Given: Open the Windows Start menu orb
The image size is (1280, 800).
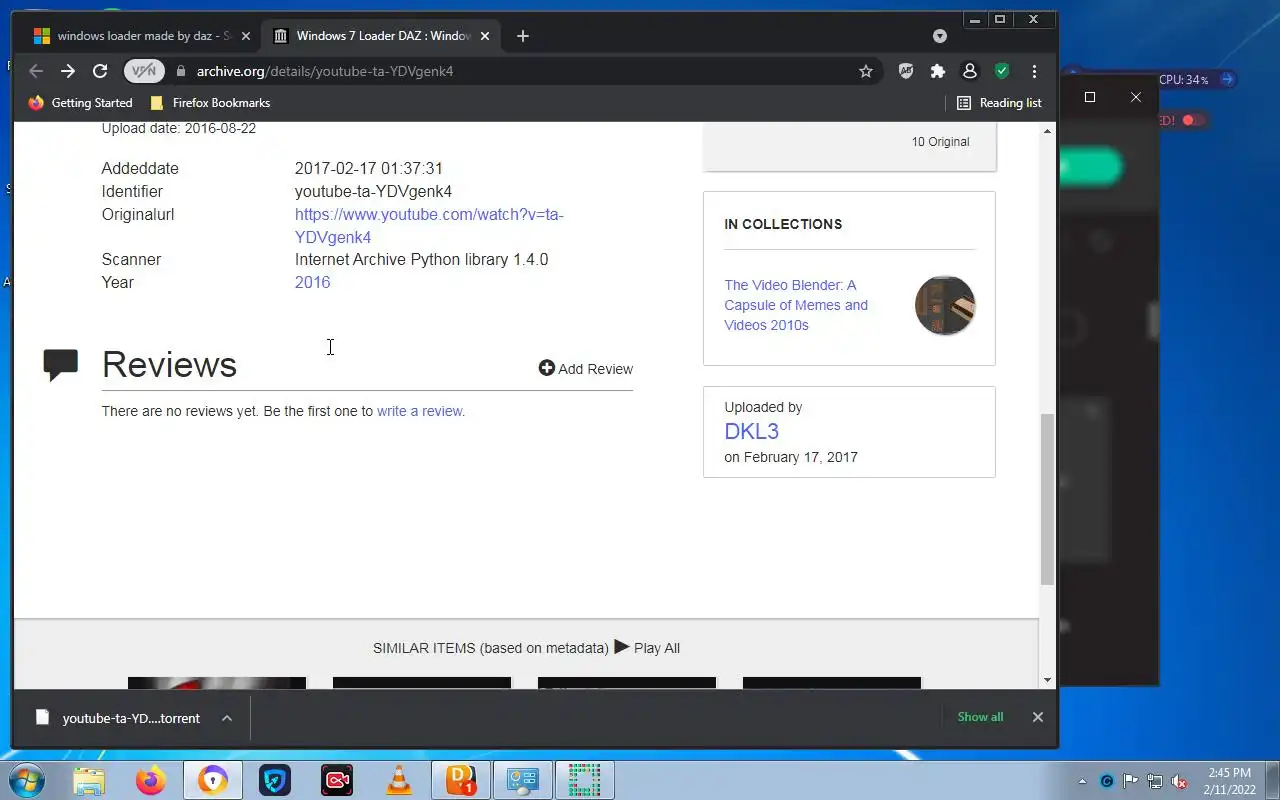Looking at the screenshot, I should [28, 780].
